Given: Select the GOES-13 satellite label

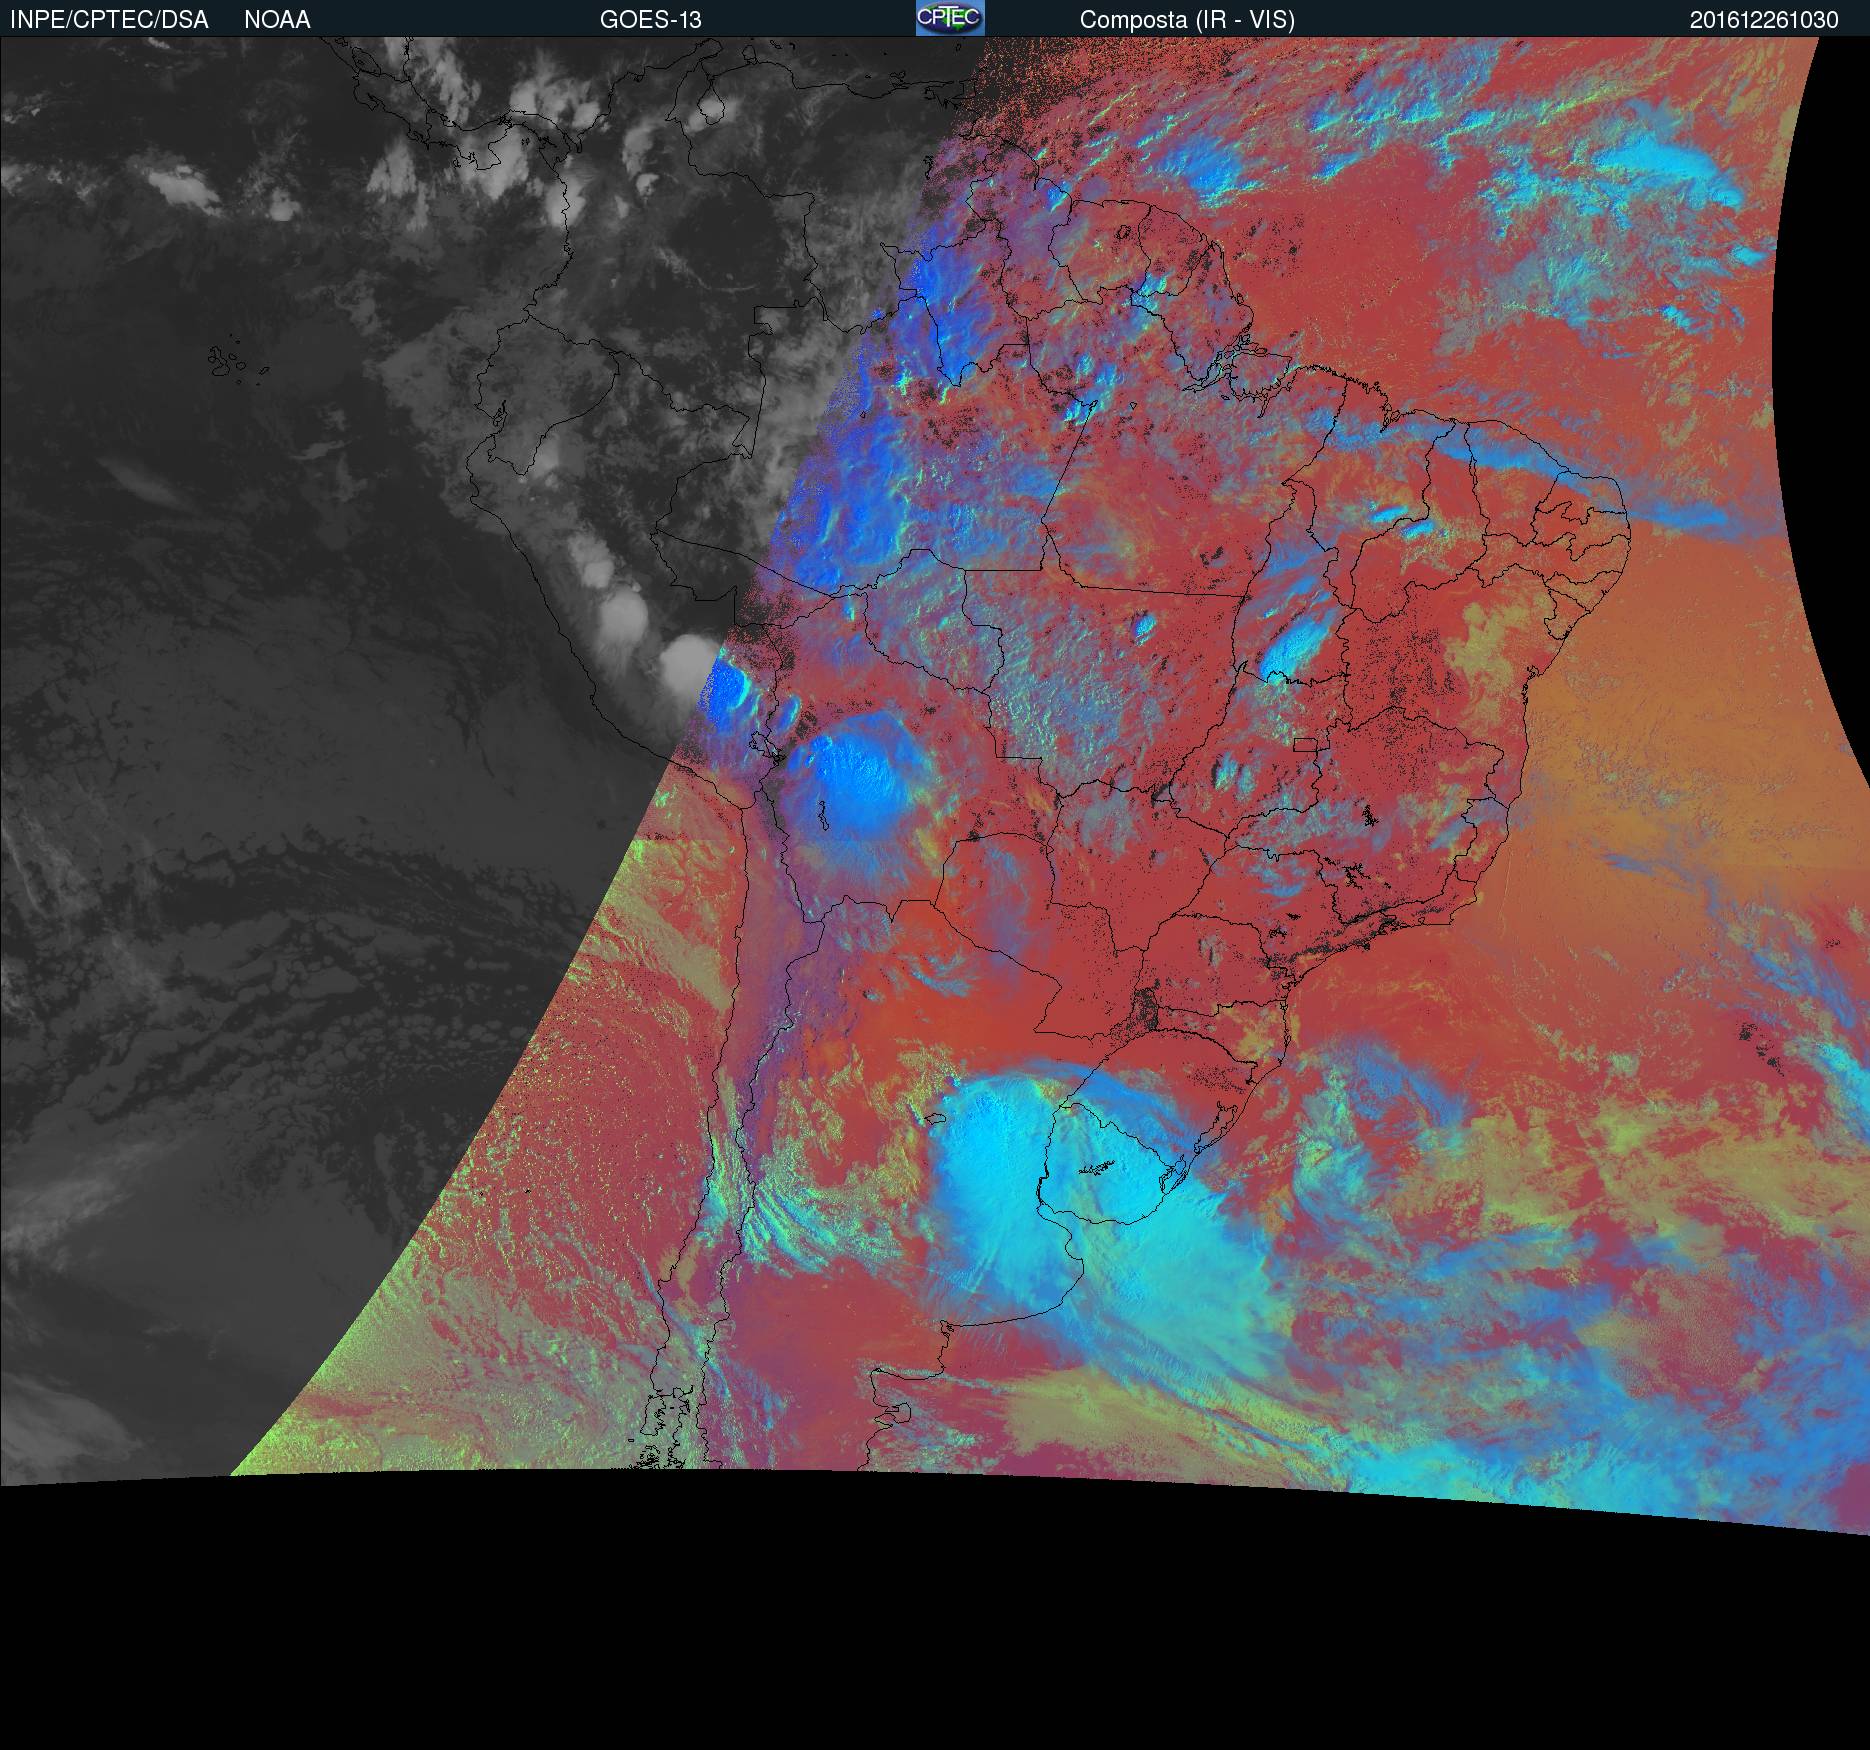Looking at the screenshot, I should tap(650, 20).
